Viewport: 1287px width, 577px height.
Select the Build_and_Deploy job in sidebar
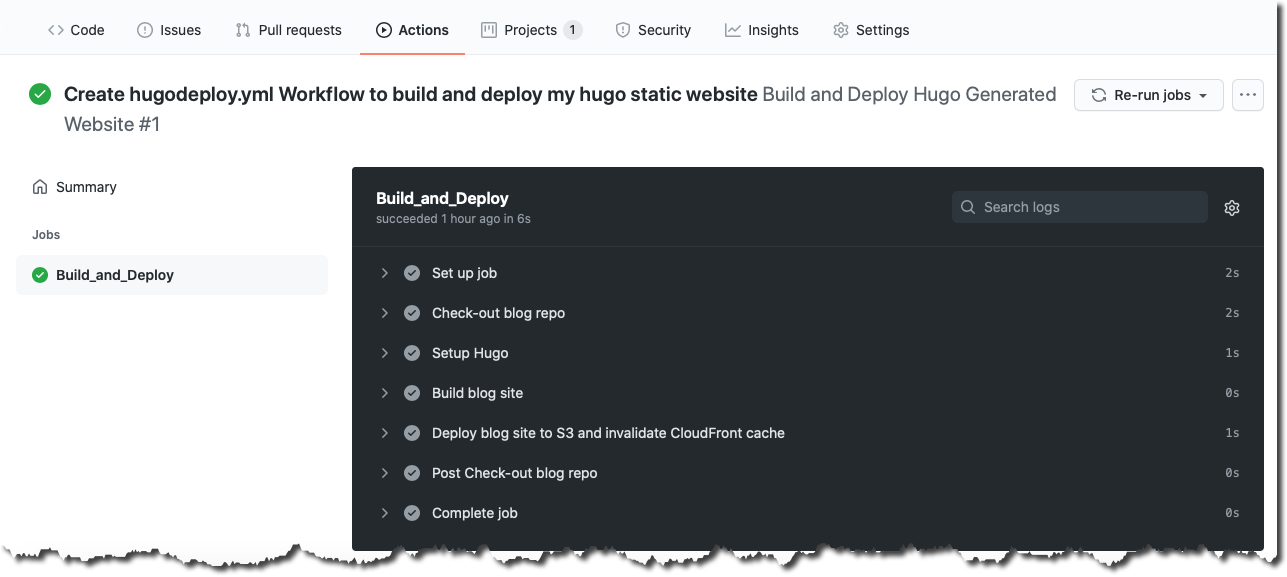coord(172,275)
